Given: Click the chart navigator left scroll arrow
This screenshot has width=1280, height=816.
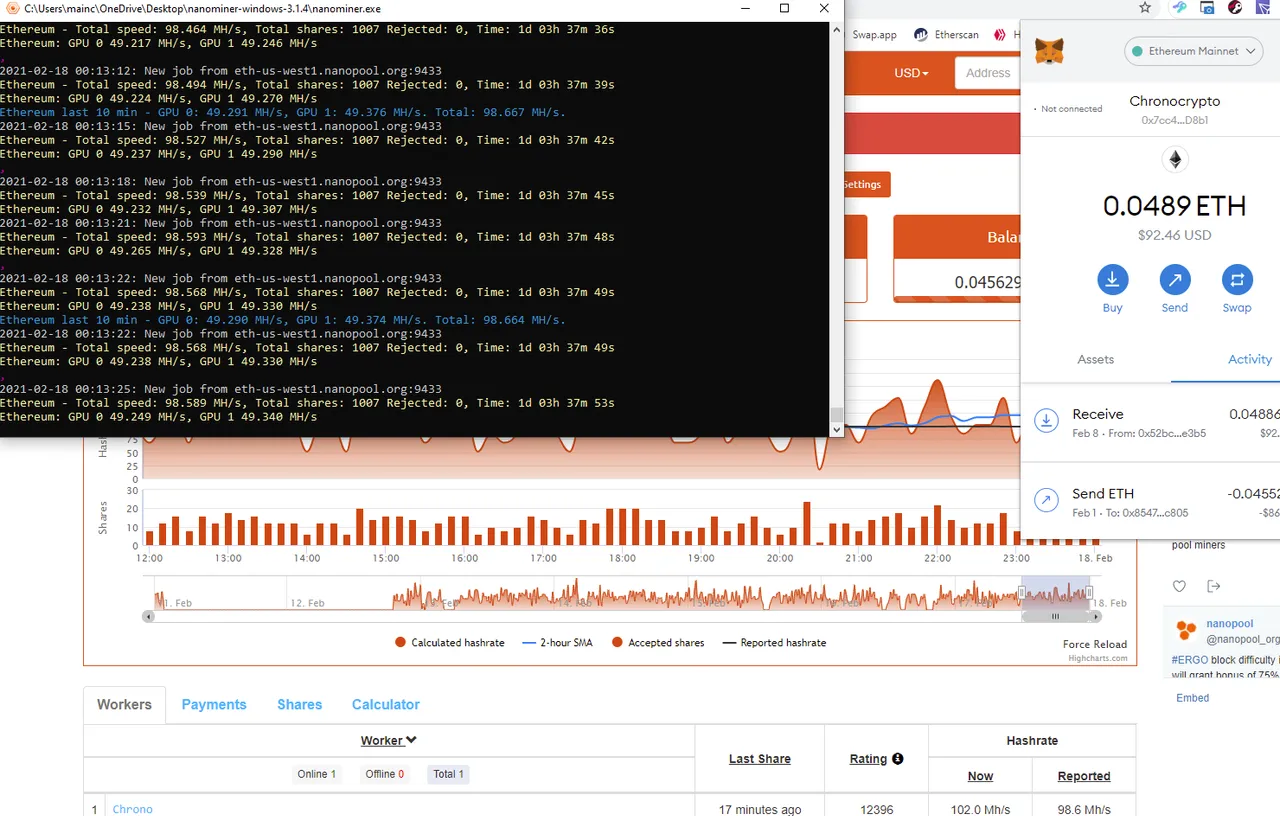Looking at the screenshot, I should coord(149,617).
